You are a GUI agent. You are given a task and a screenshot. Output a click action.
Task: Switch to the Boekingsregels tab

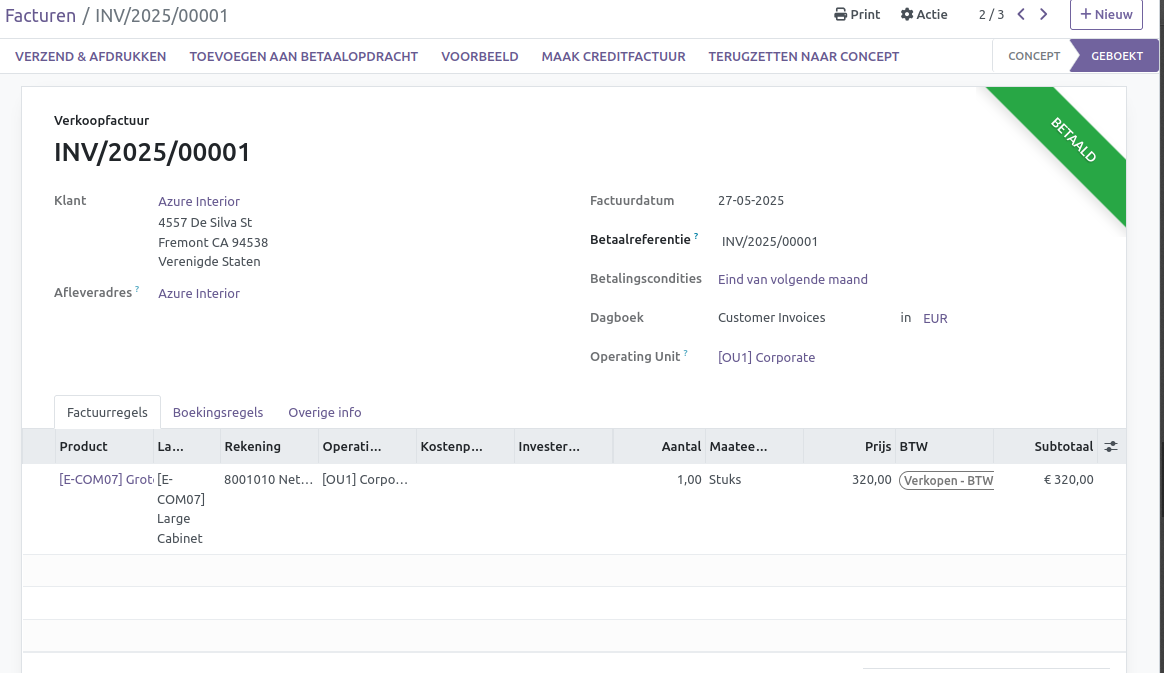point(218,413)
